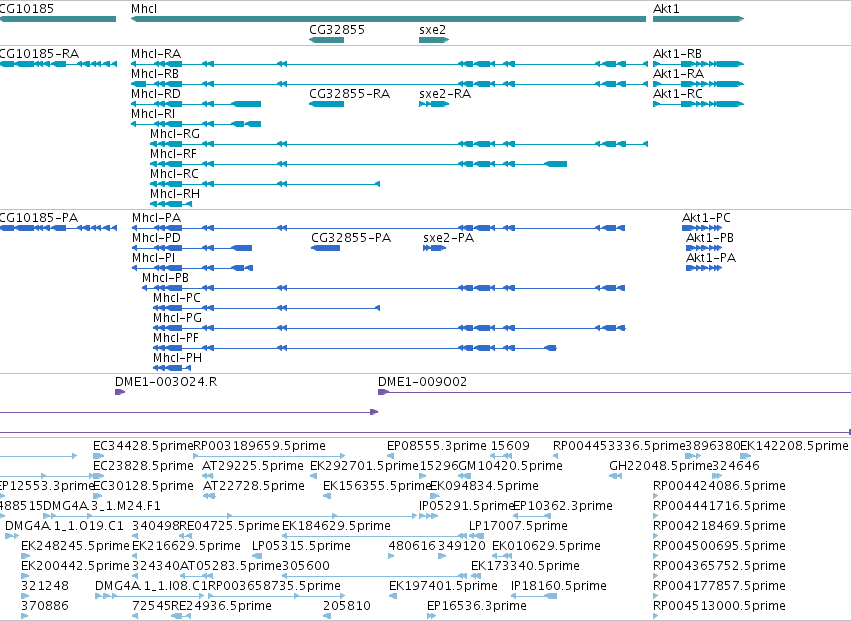Pick protein label Mhcl-PF

[176, 338]
